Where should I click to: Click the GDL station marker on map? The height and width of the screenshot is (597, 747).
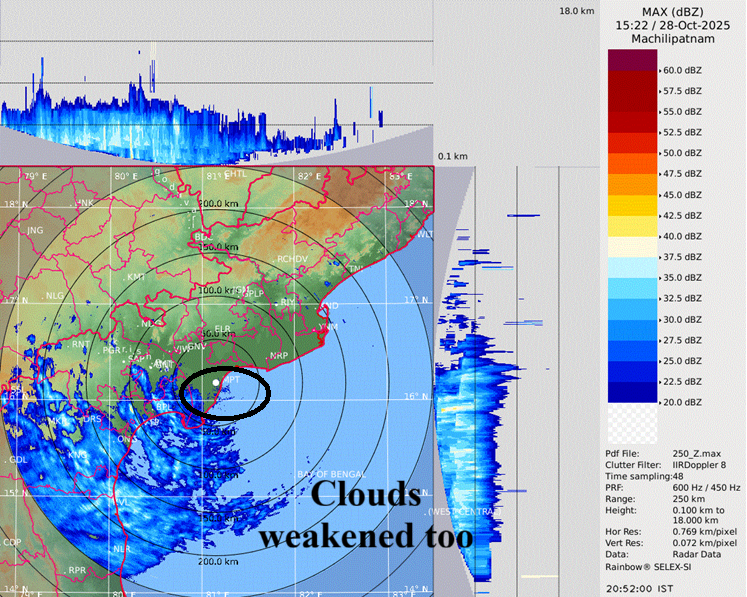click(x=18, y=459)
